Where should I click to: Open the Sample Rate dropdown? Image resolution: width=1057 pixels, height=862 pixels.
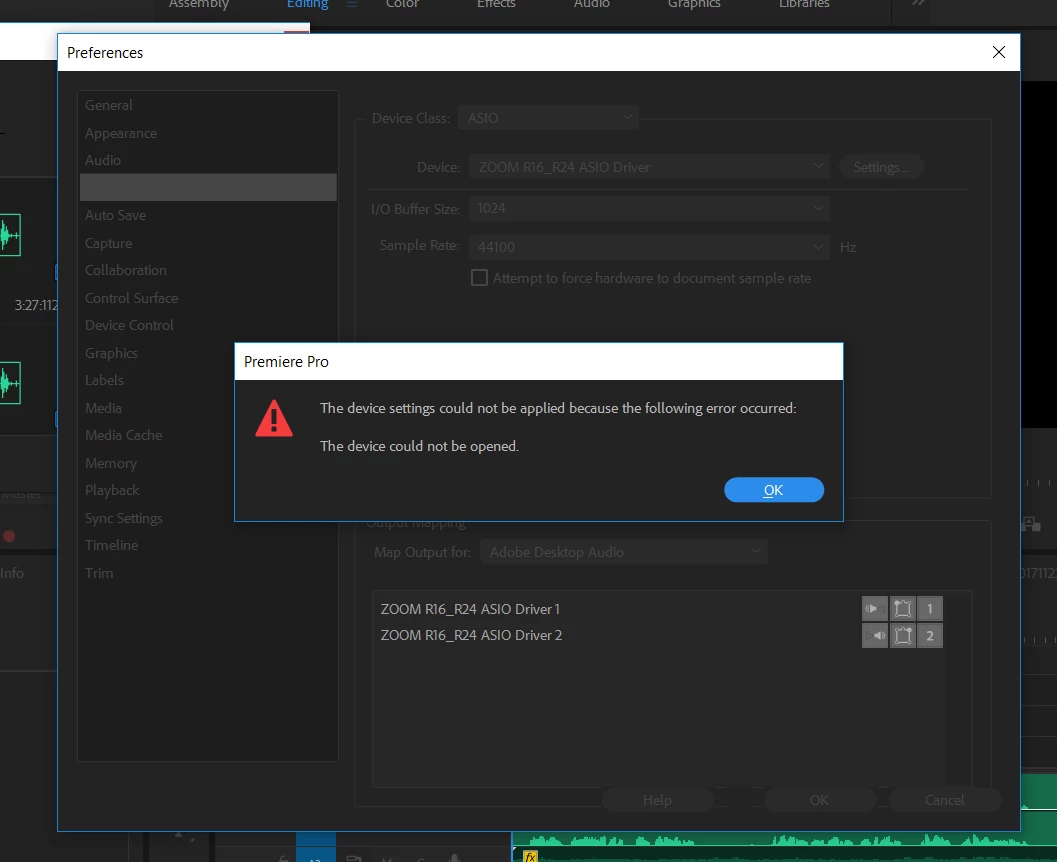click(649, 247)
